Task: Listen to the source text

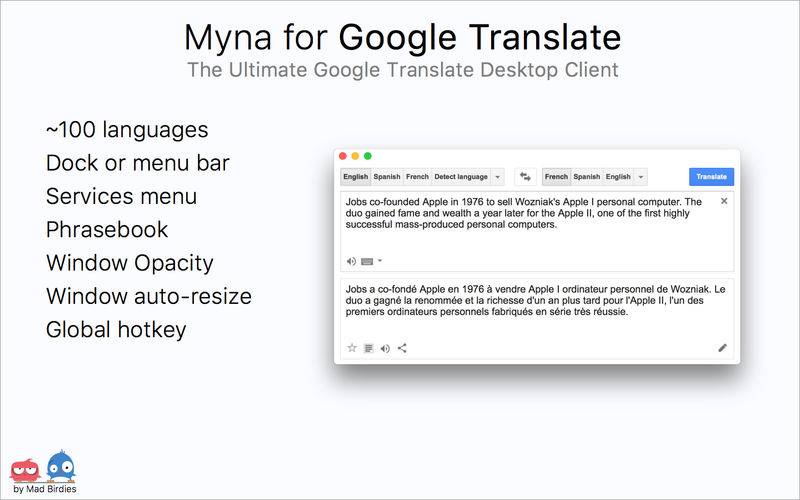Action: click(351, 261)
